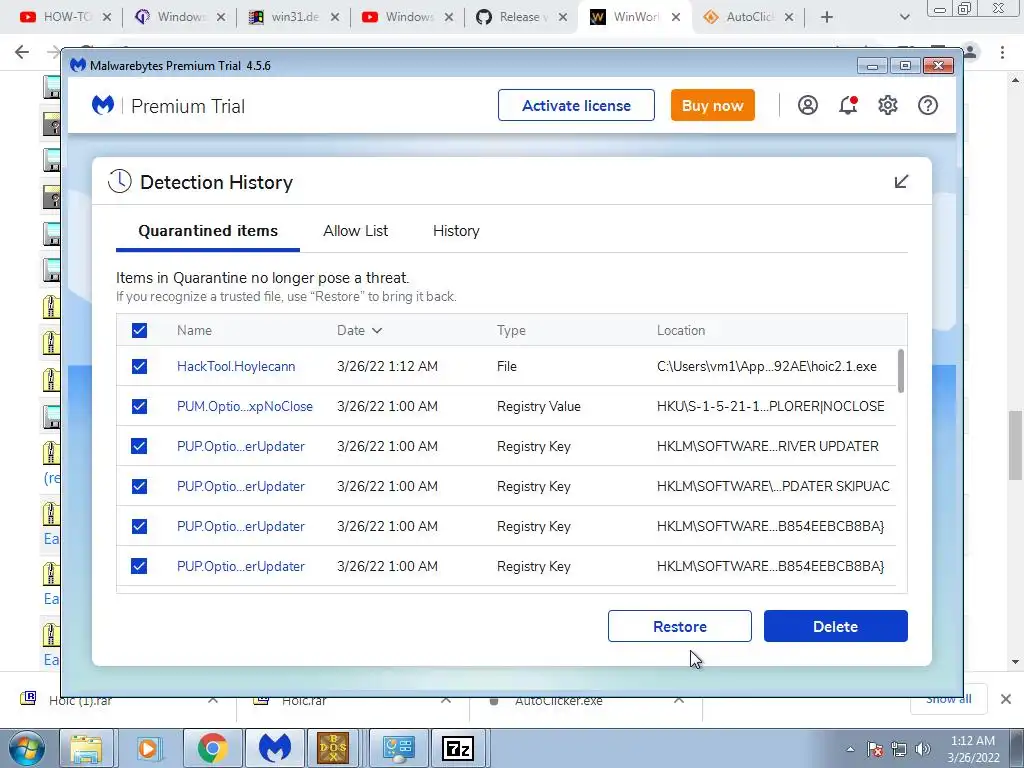
Task: Uncheck checkbox for PDATER SKIPUAC registry key
Action: (139, 486)
